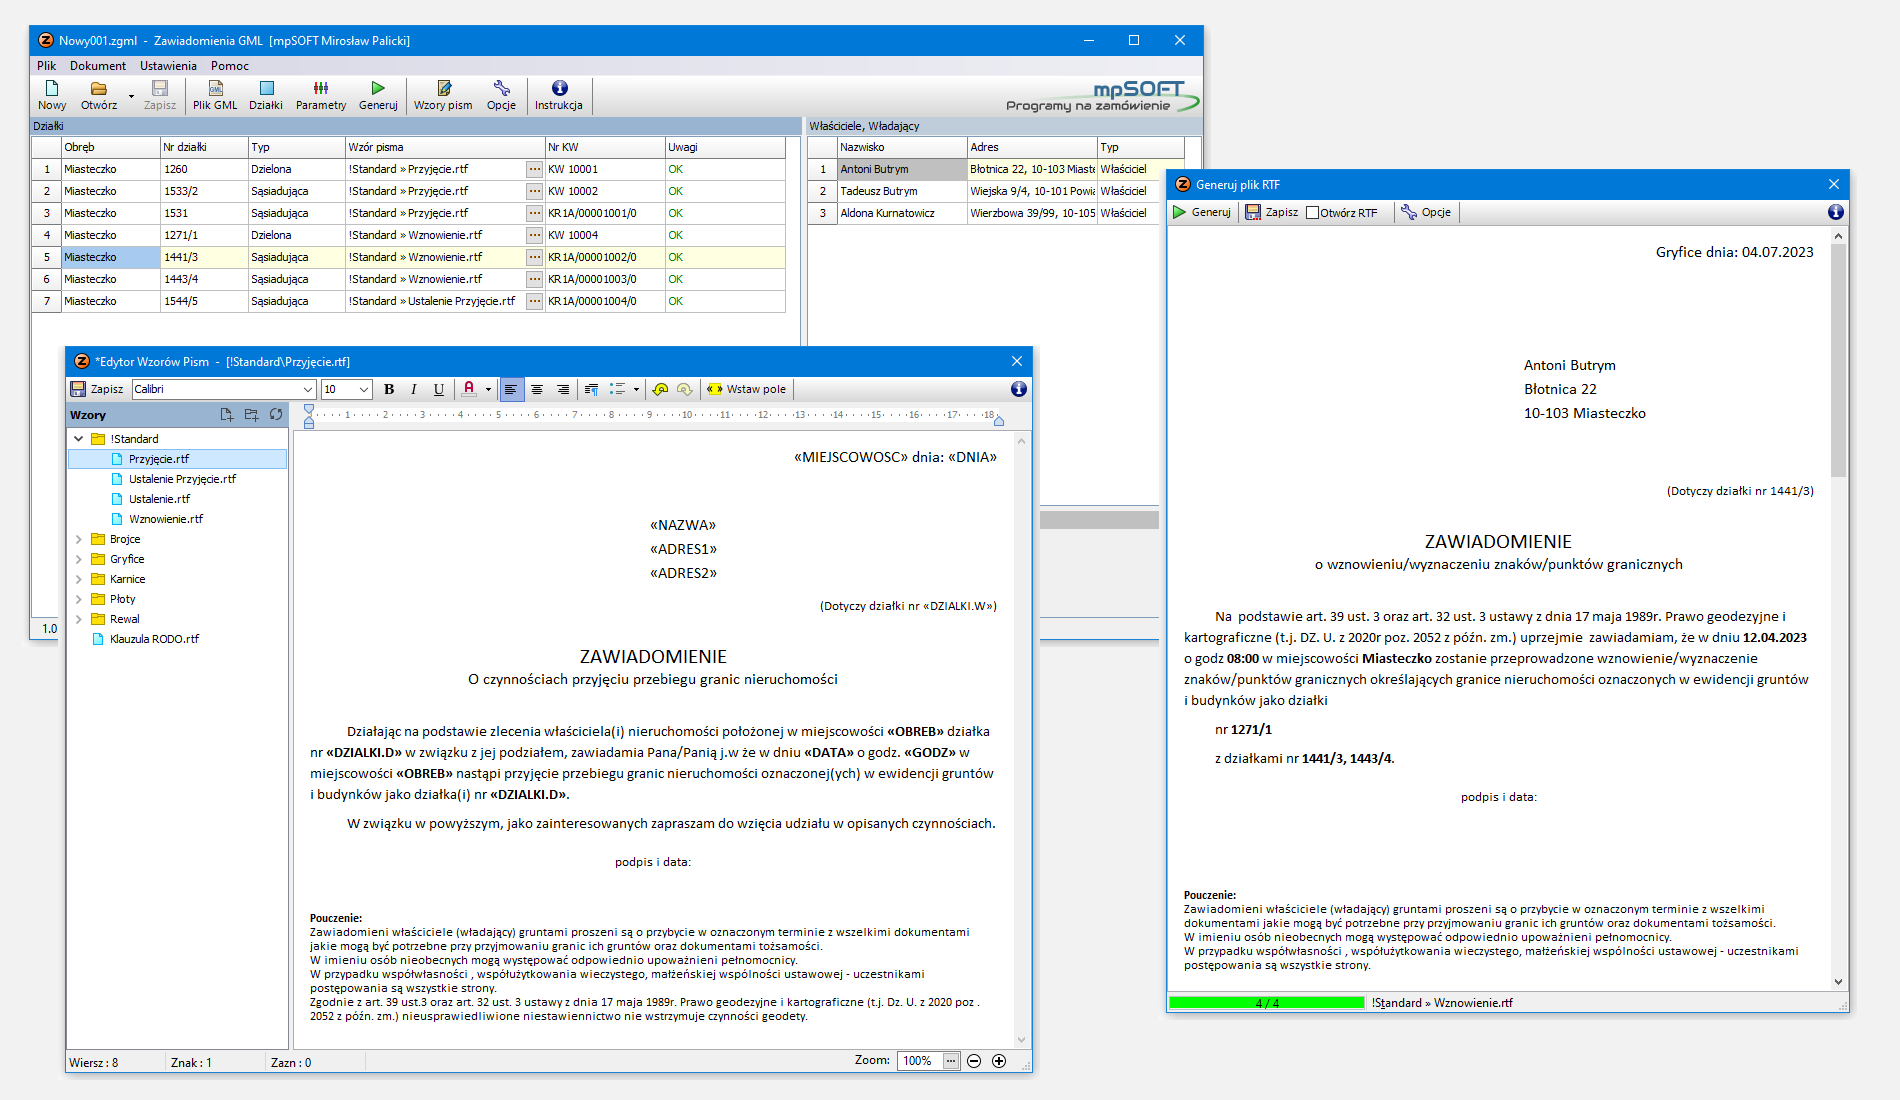Redo last edit in template editor

tap(684, 389)
